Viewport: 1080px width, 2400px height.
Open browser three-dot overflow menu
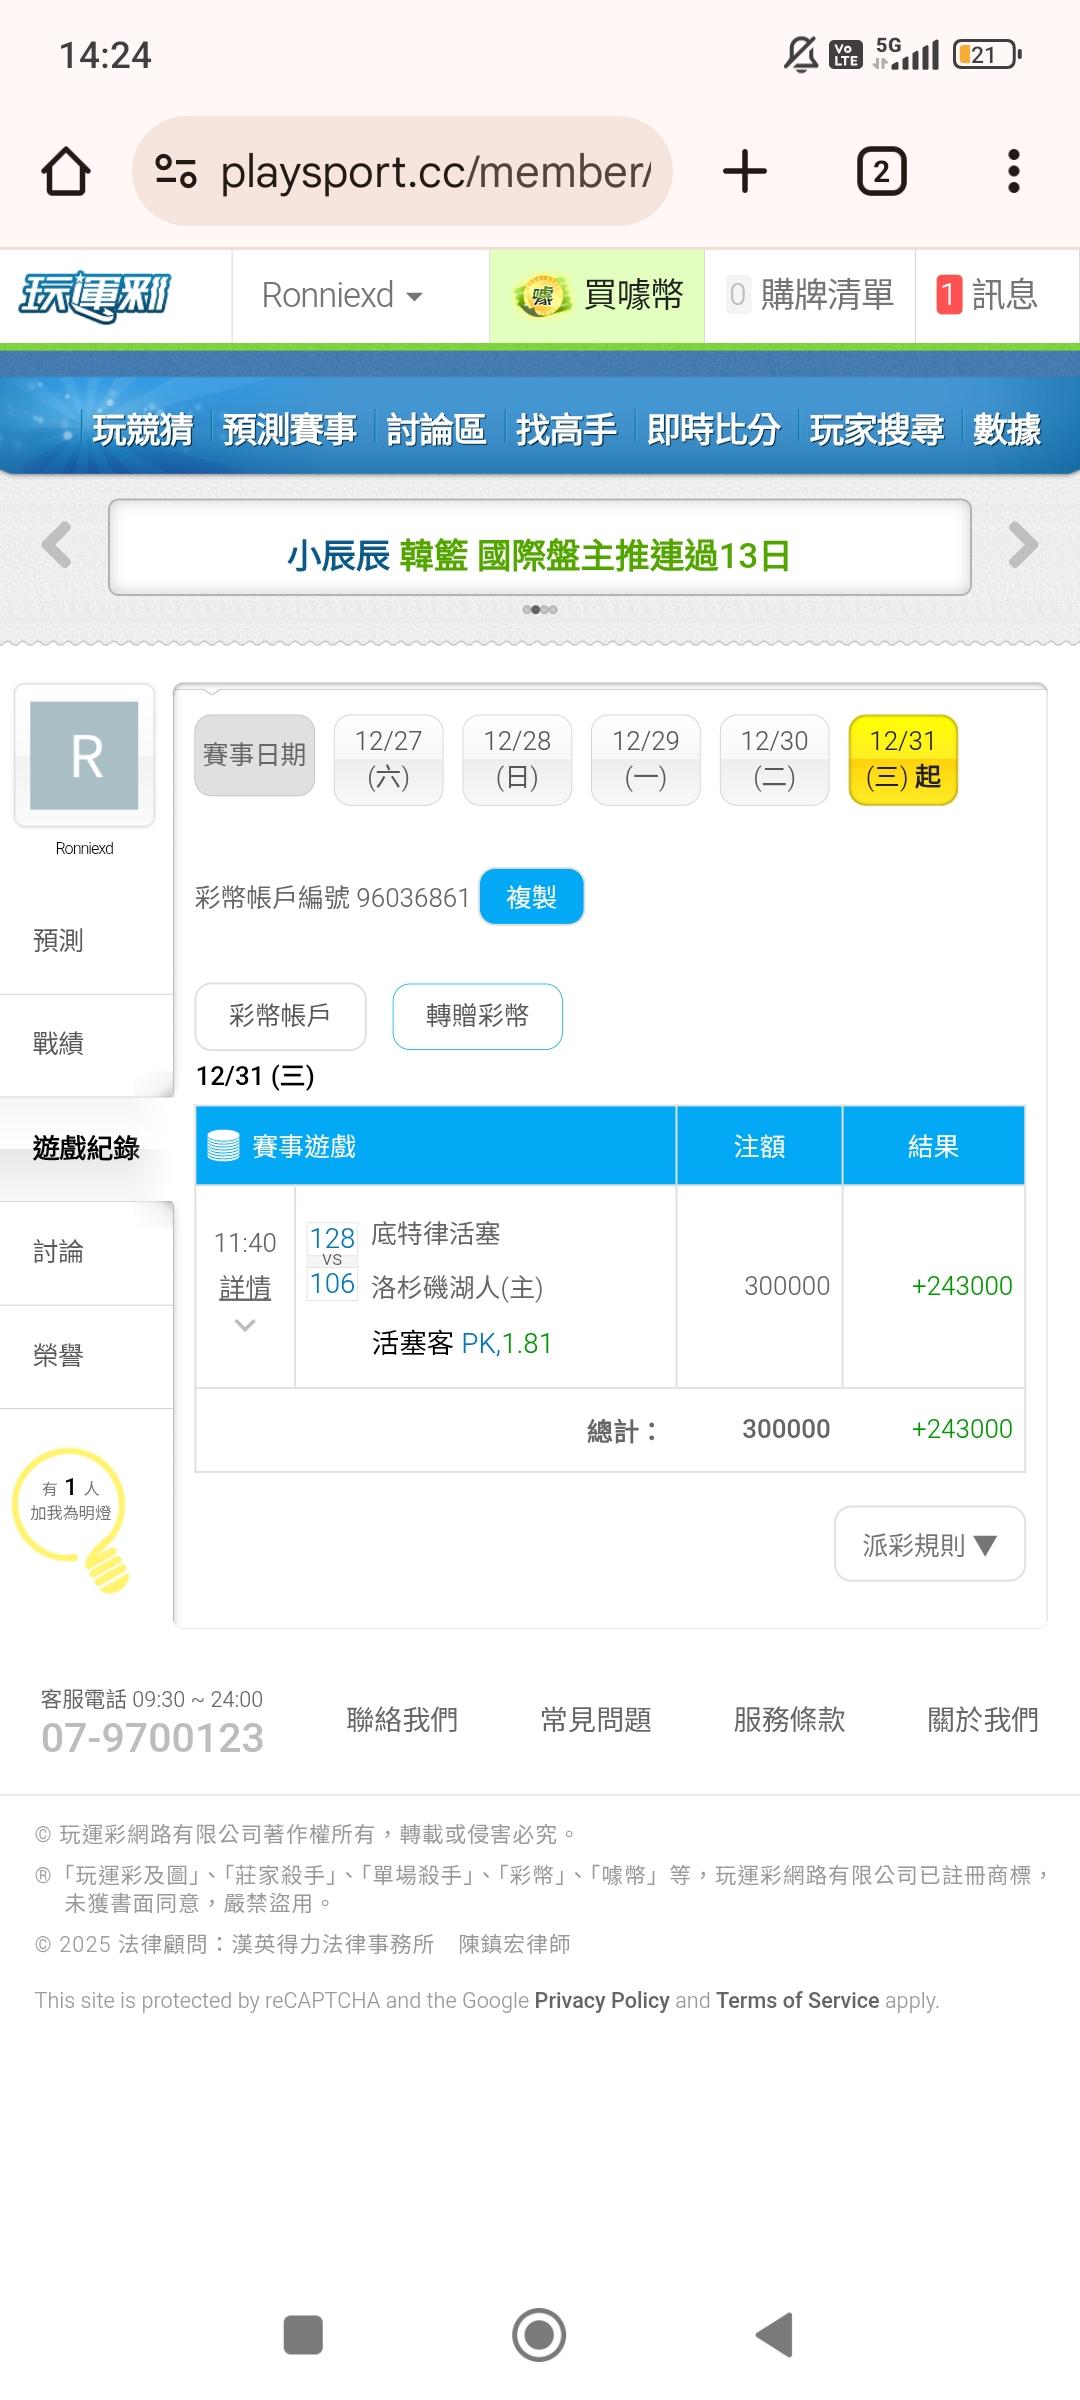(1013, 171)
